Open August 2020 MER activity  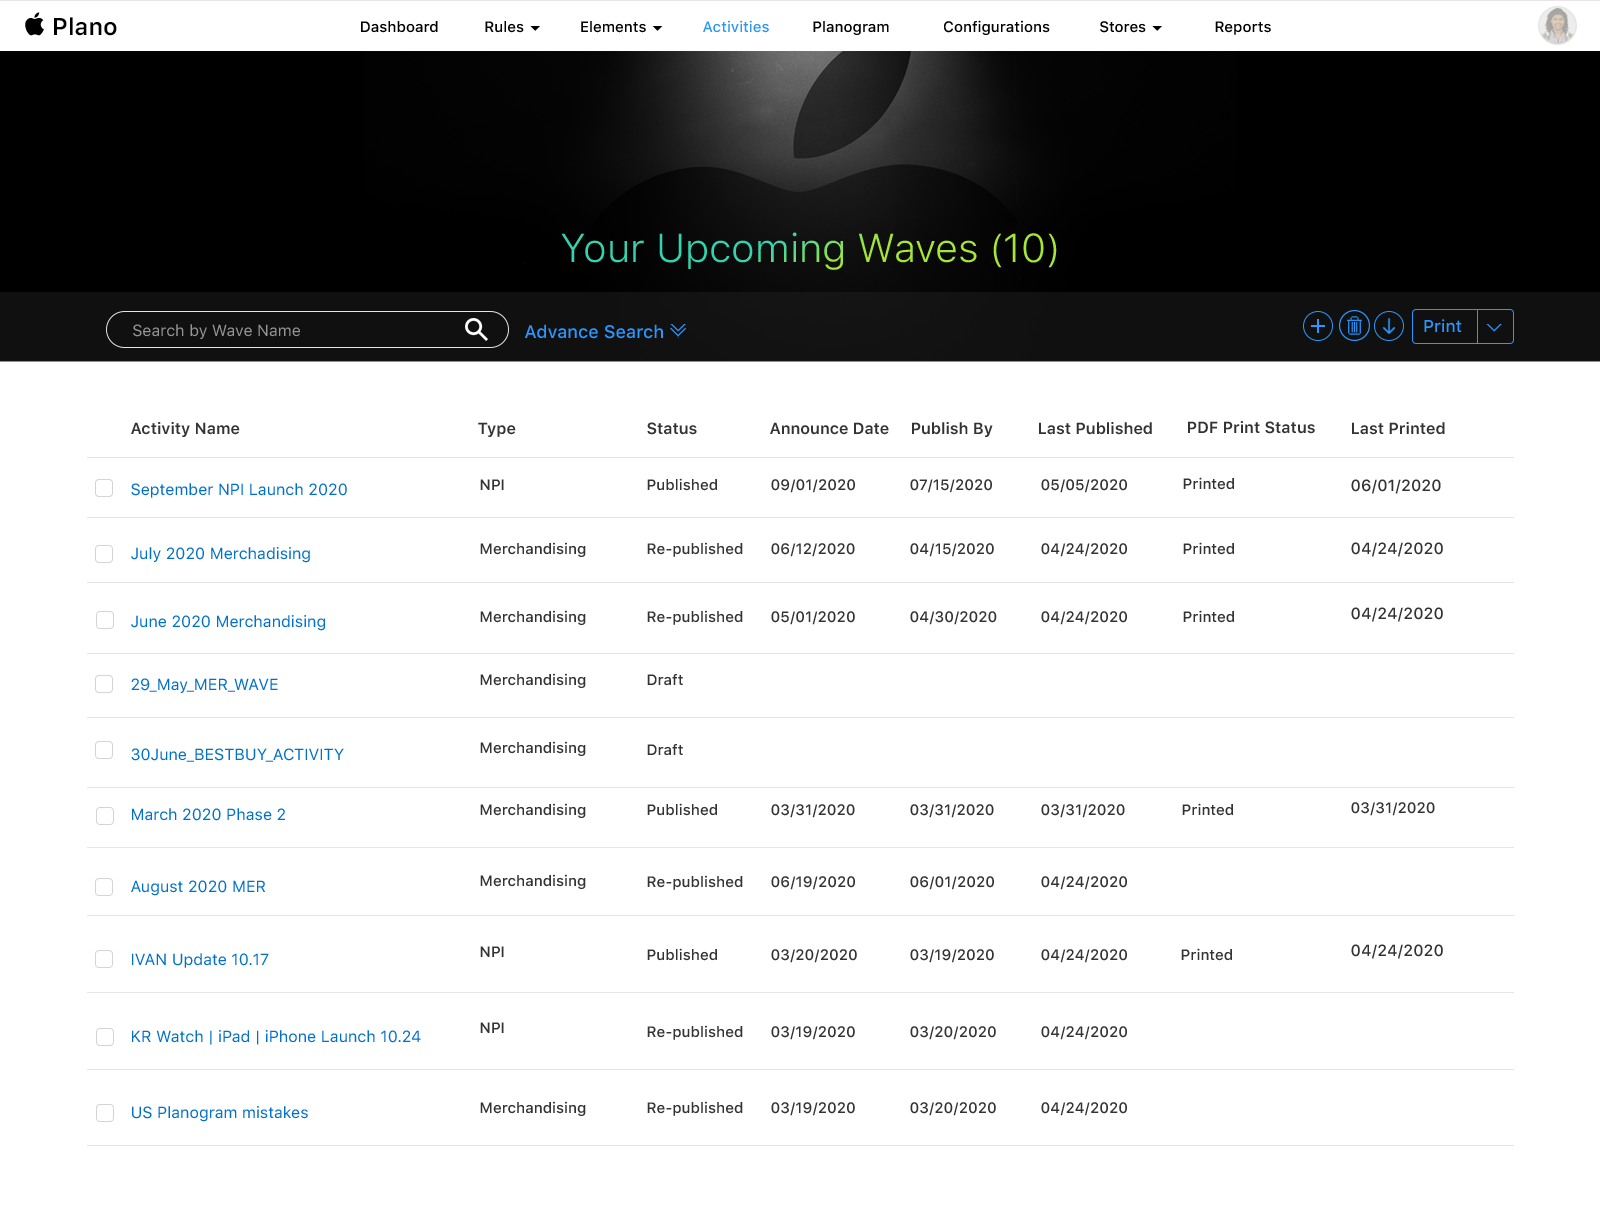[x=198, y=886]
